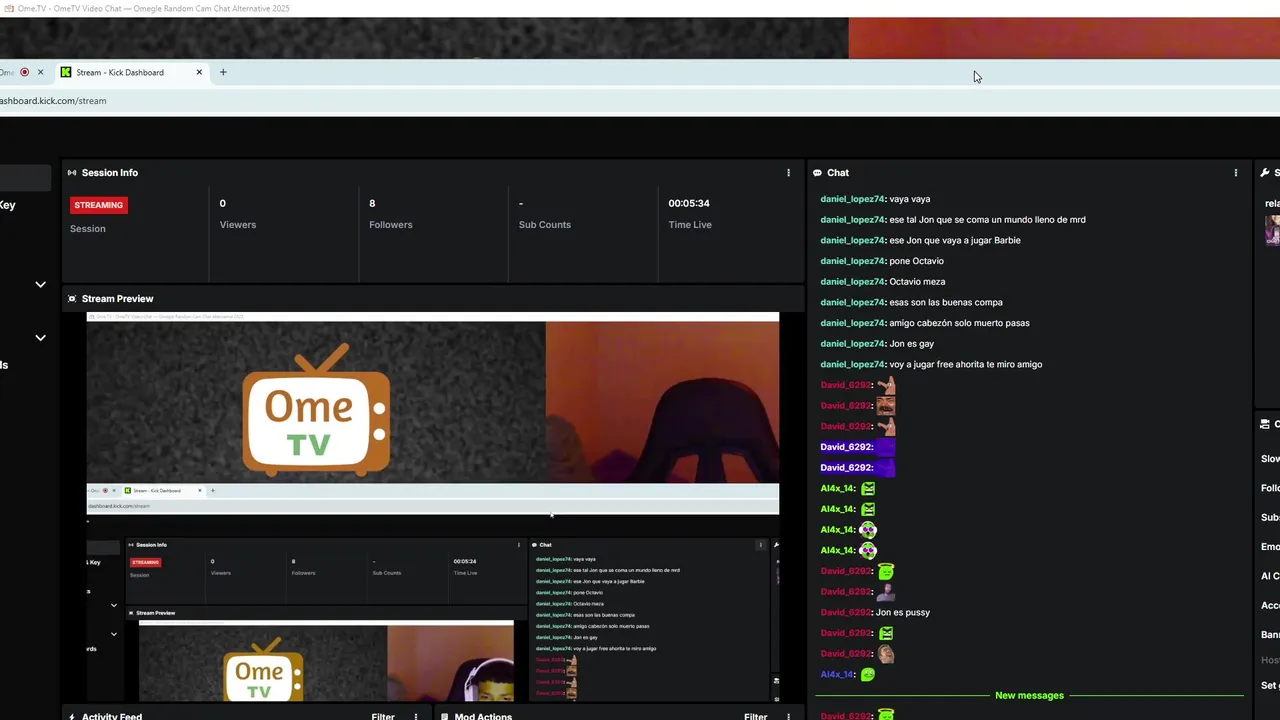Click the wrench icon in the right panel header
This screenshot has width=1280, height=720.
(x=1265, y=173)
